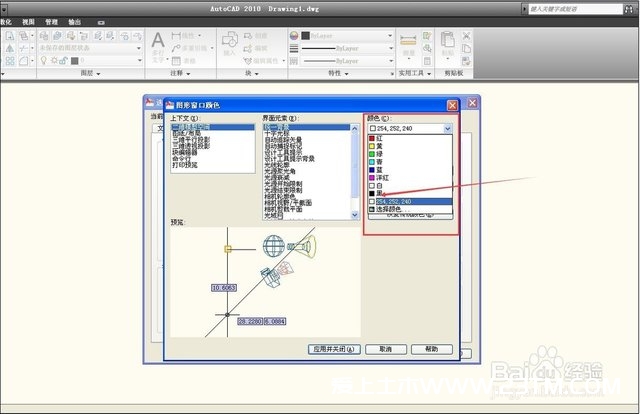The height and width of the screenshot is (414, 640).
Task: Click the Insert block large icon
Action: [x=230, y=40]
